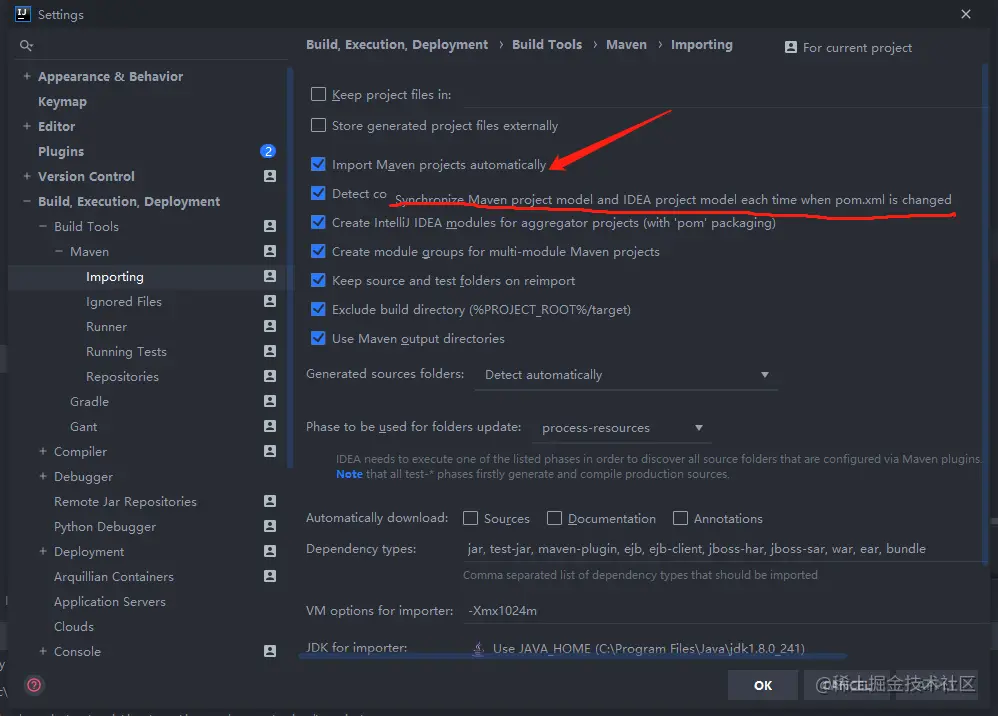Expand the Compiler node
Viewport: 998px width, 716px height.
pyautogui.click(x=43, y=451)
